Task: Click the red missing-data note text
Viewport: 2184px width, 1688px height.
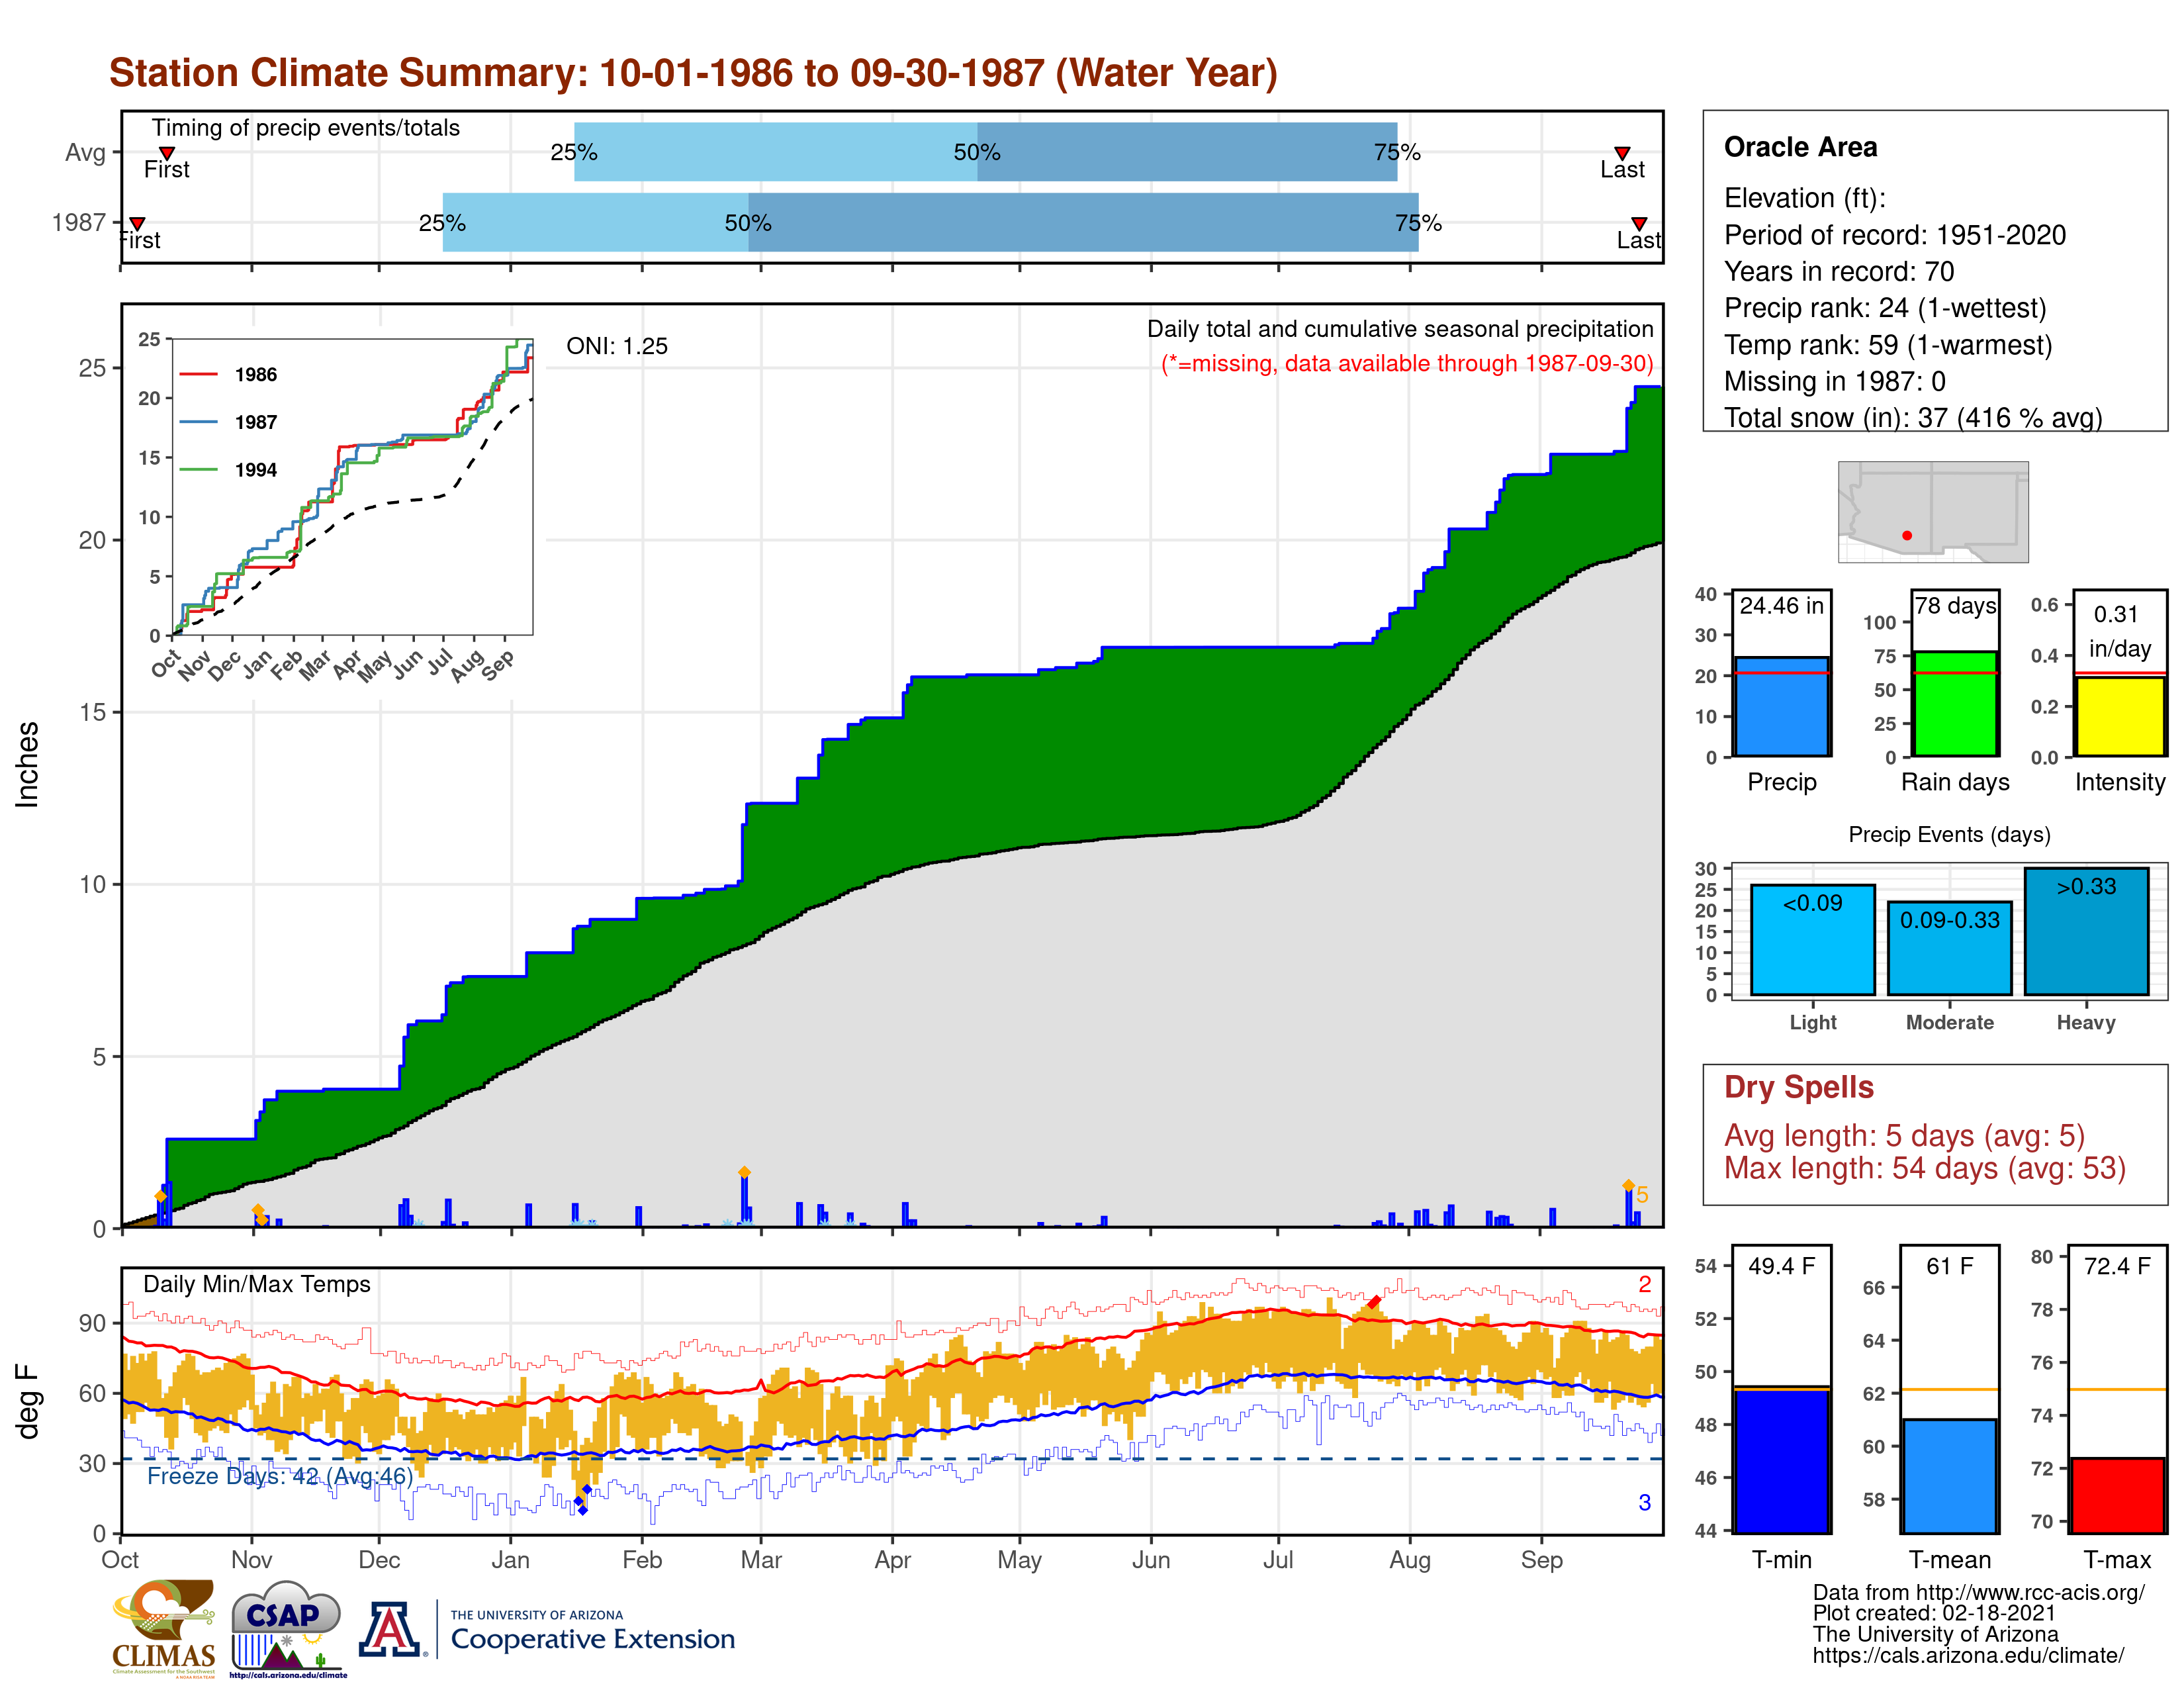Action: 1407,363
